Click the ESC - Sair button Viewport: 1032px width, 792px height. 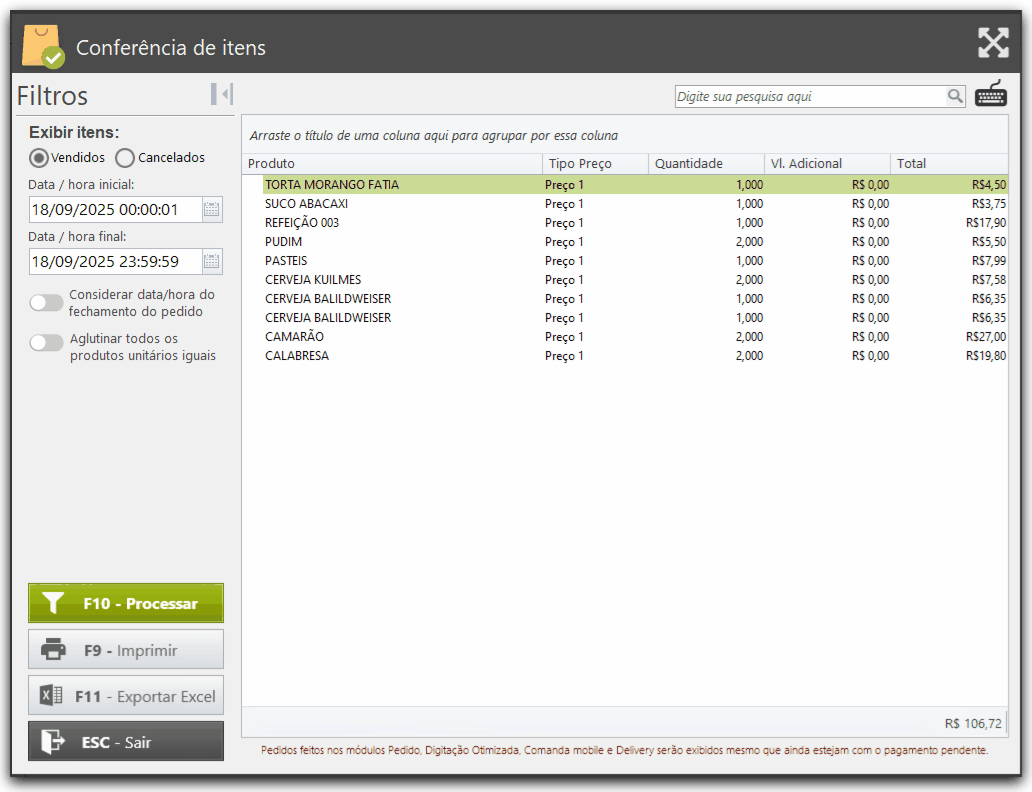(126, 742)
